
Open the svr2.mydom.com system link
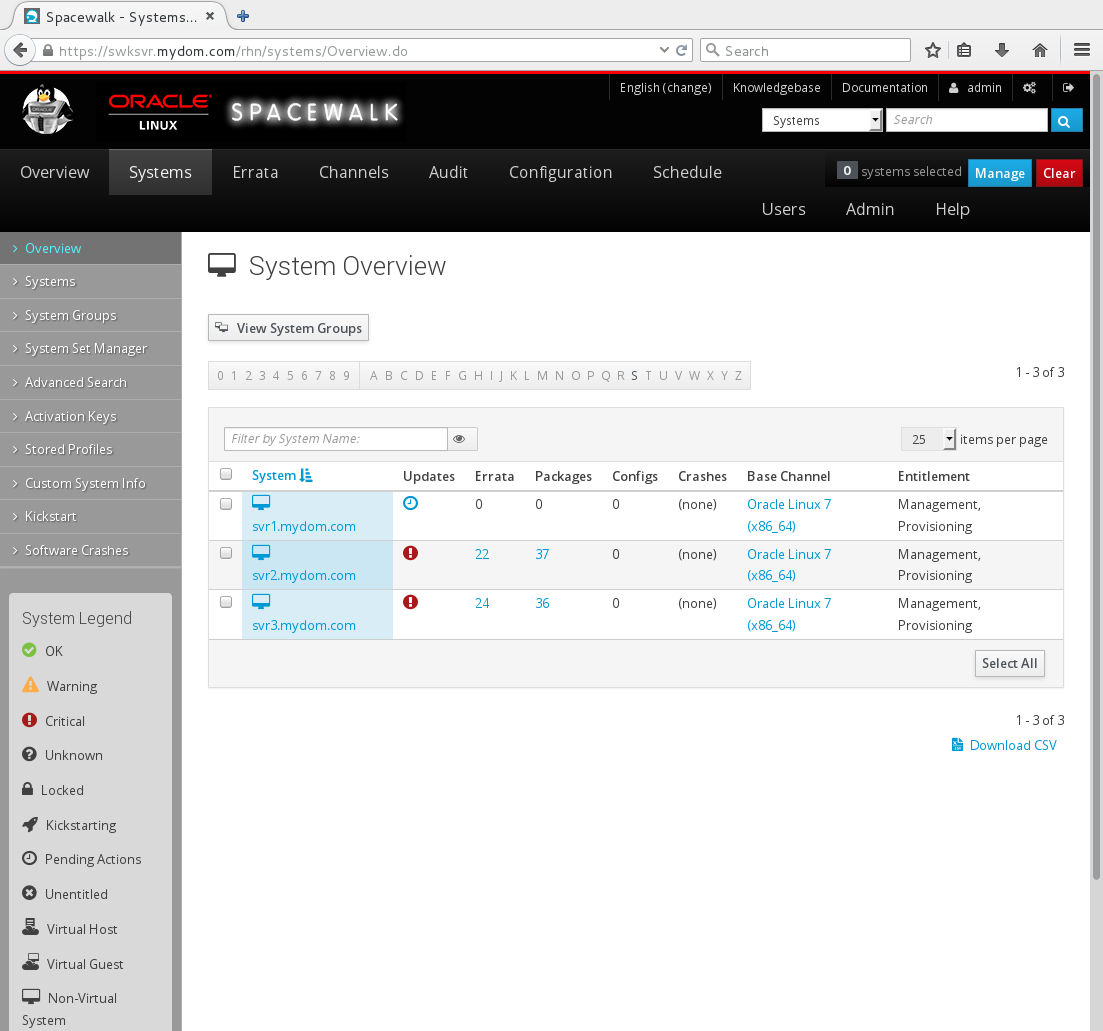click(x=304, y=575)
